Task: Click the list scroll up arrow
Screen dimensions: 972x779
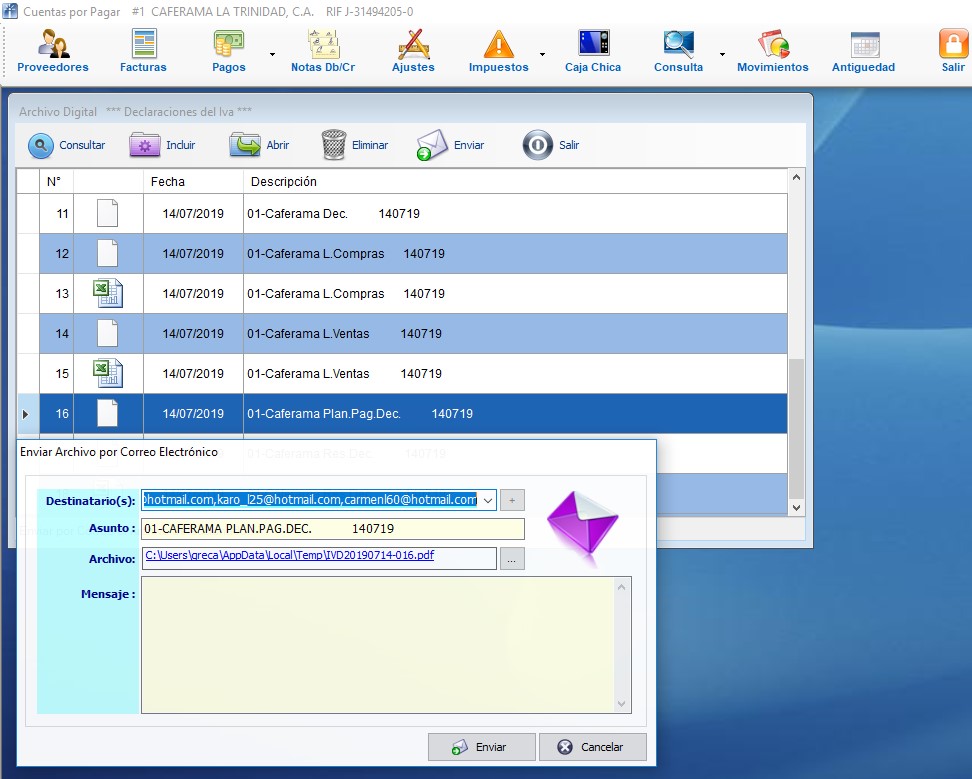Action: coord(797,177)
